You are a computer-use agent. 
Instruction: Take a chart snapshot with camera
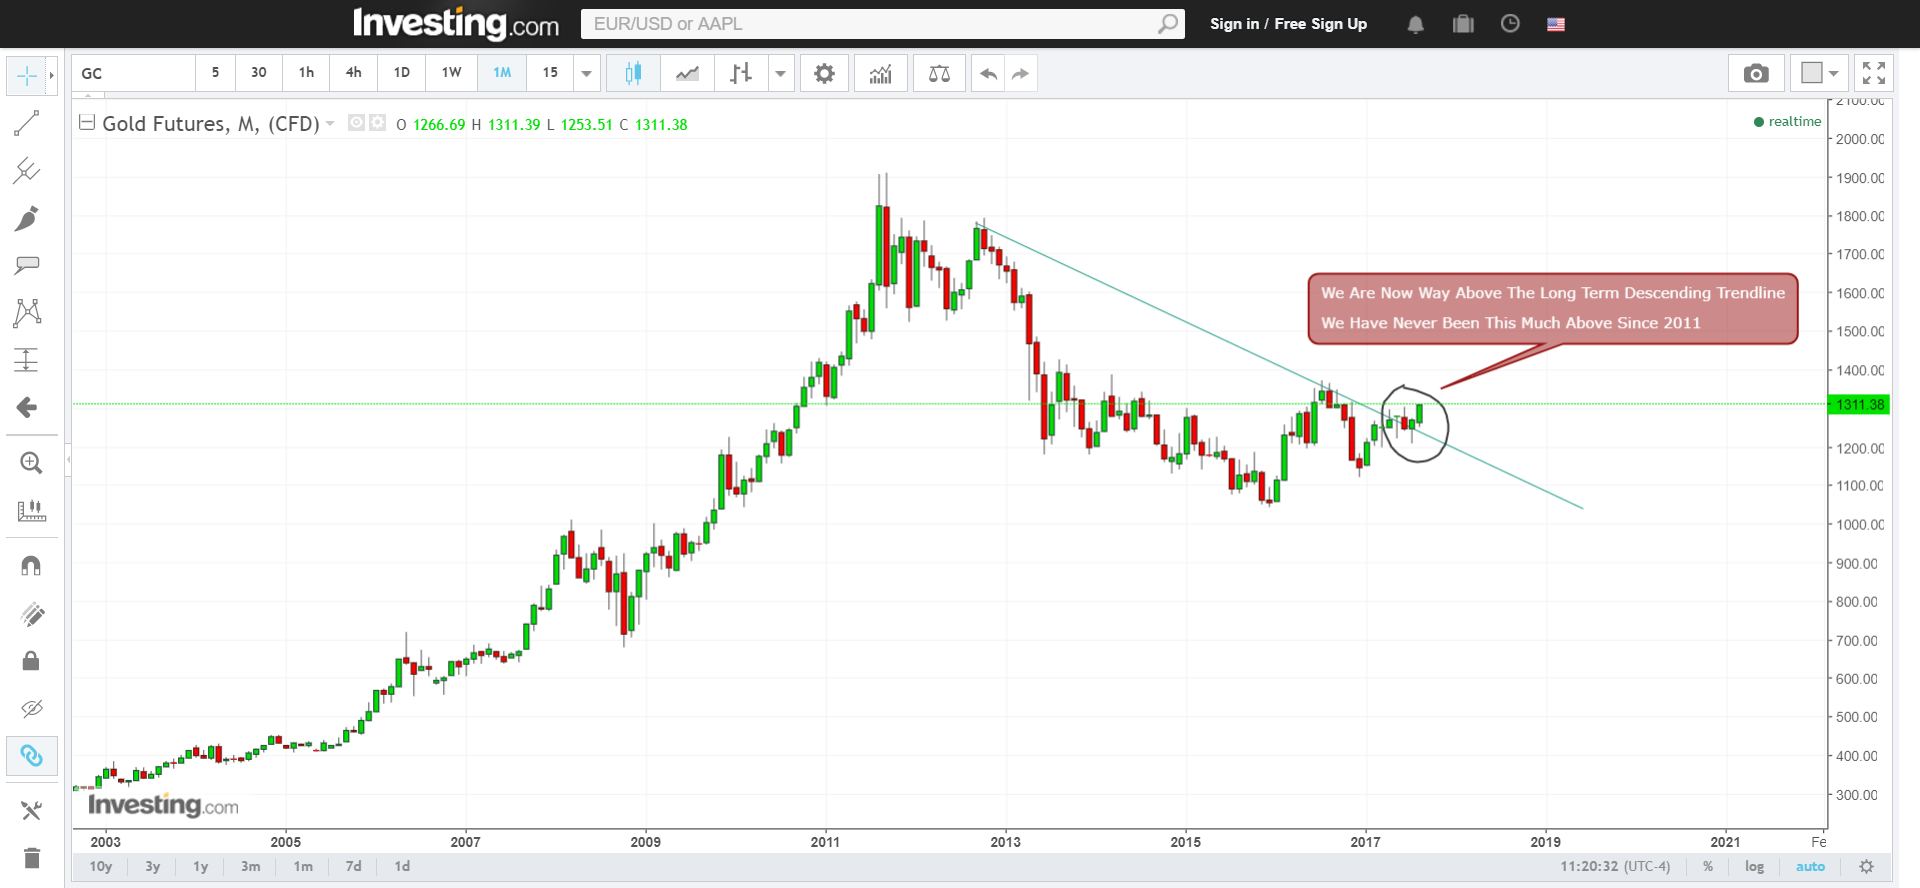(x=1756, y=73)
